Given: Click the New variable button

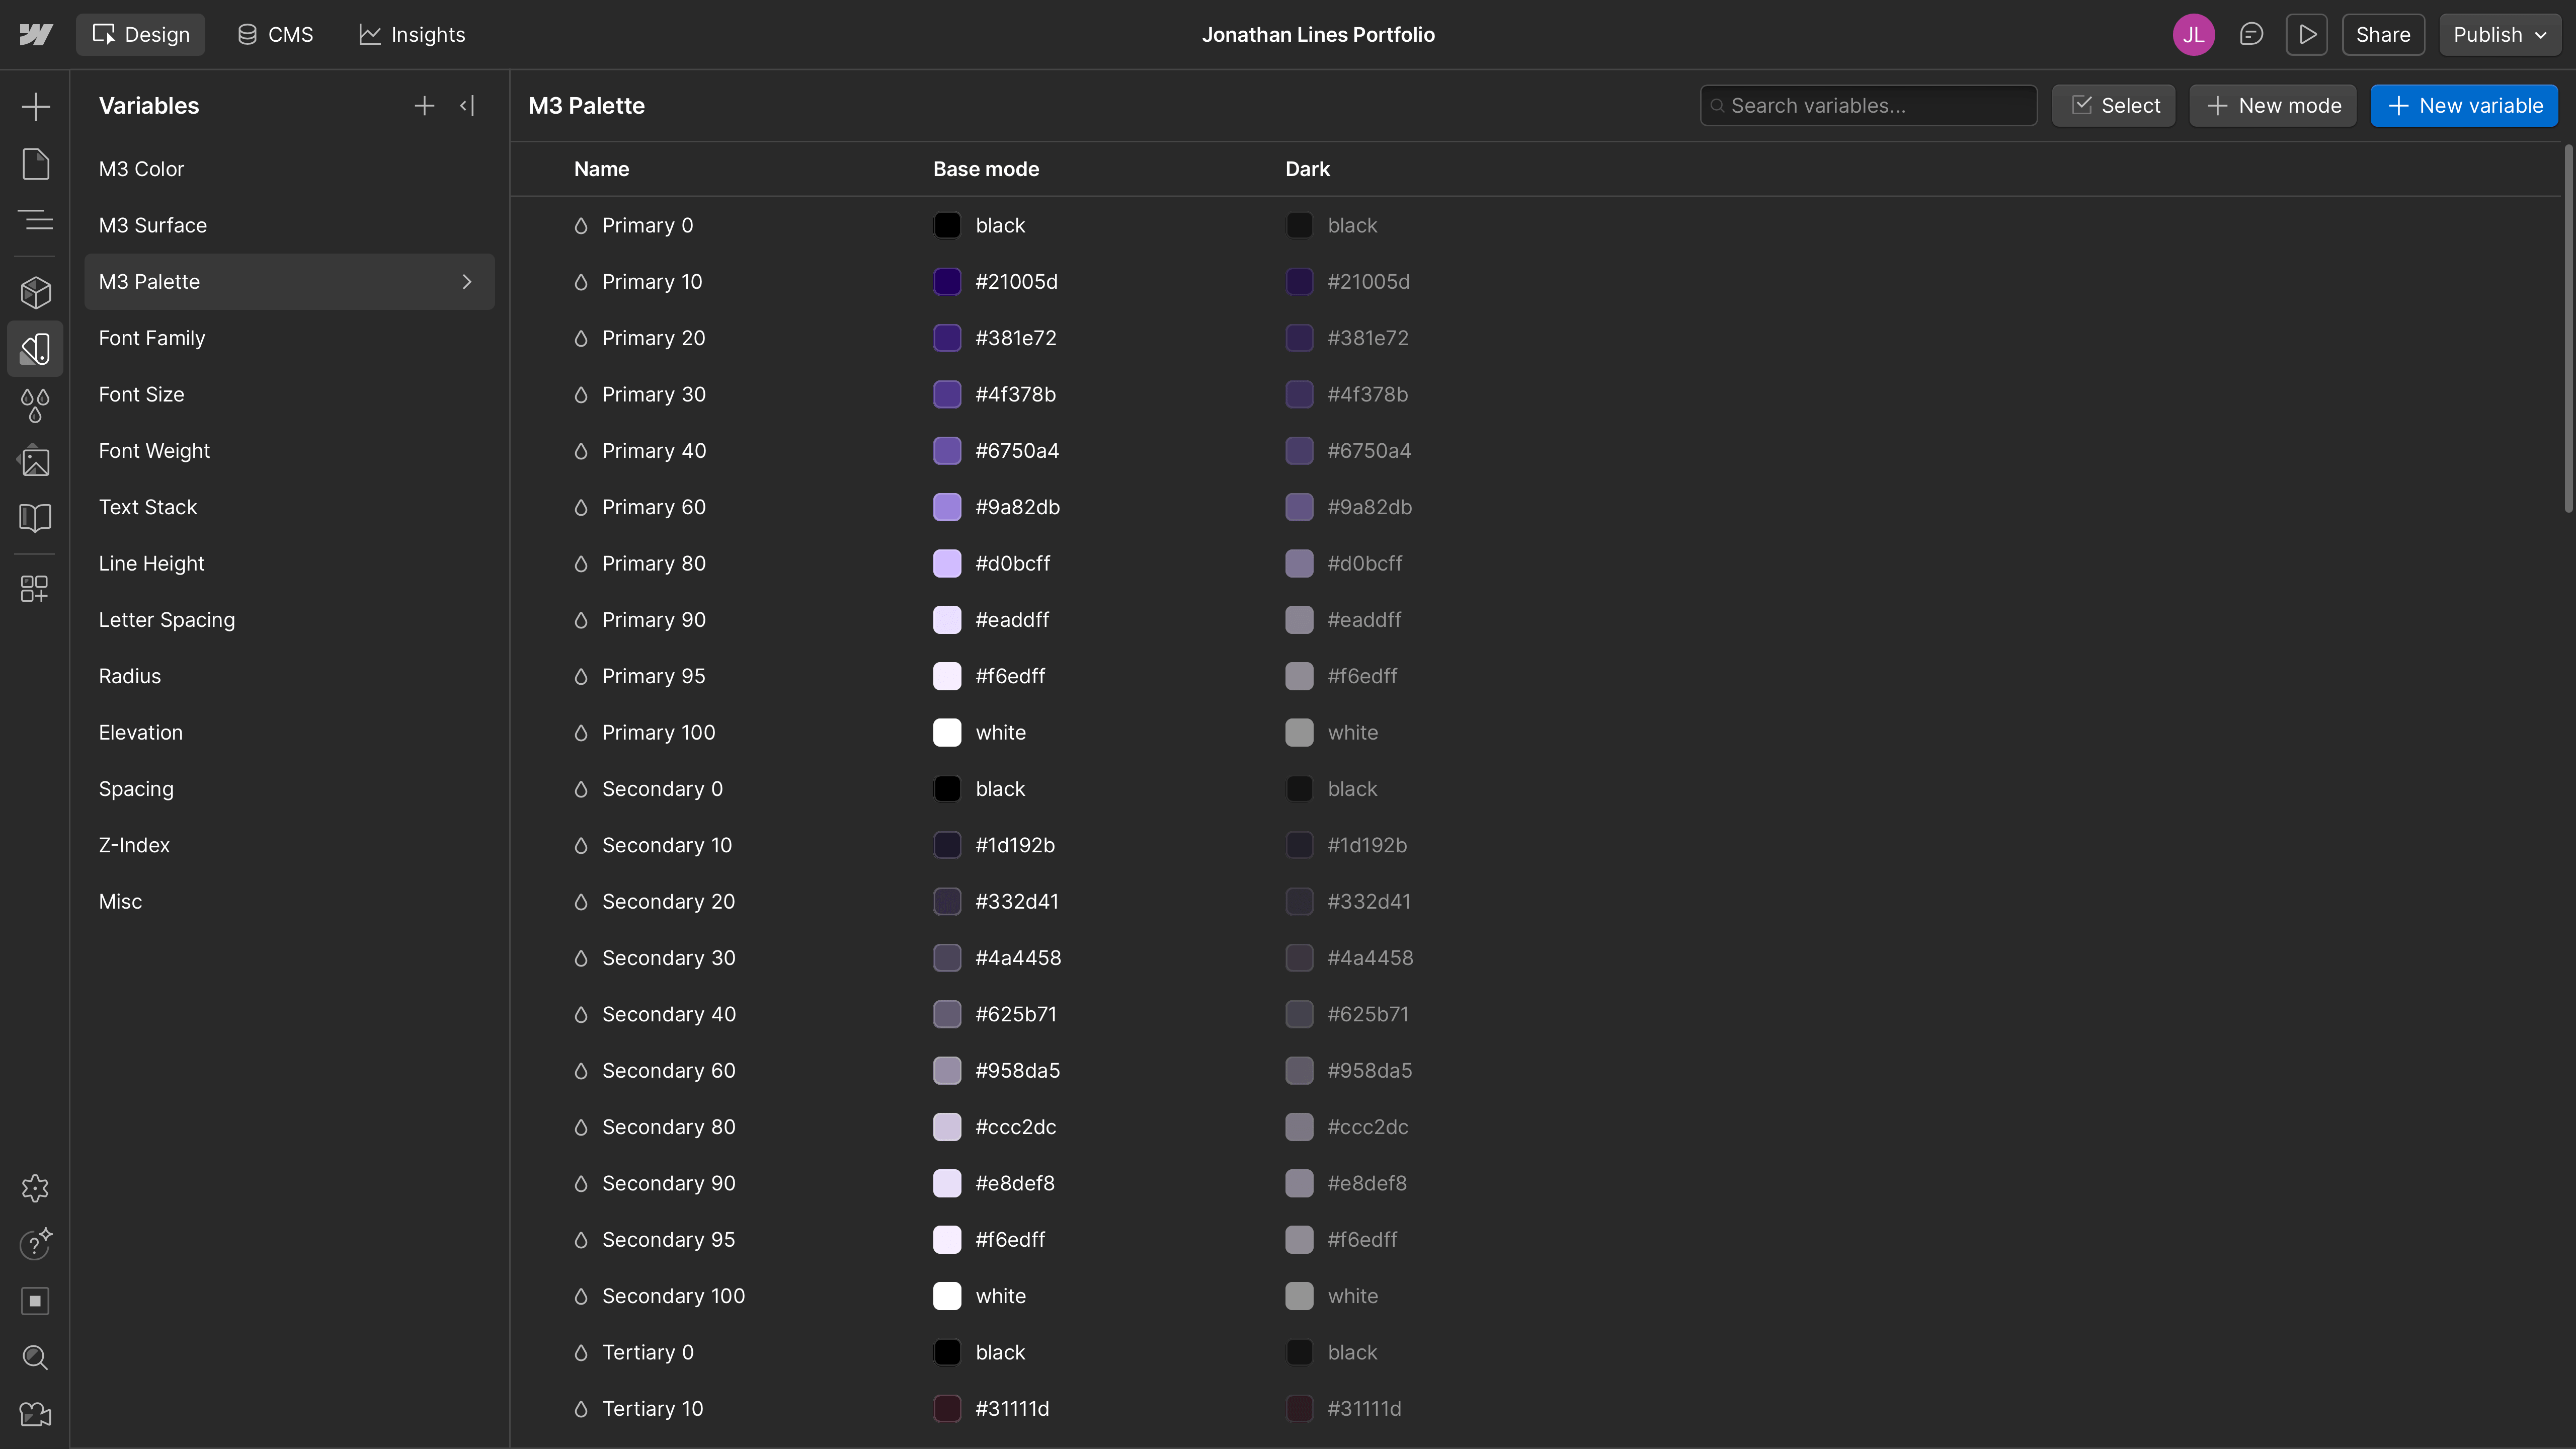Looking at the screenshot, I should point(2464,106).
